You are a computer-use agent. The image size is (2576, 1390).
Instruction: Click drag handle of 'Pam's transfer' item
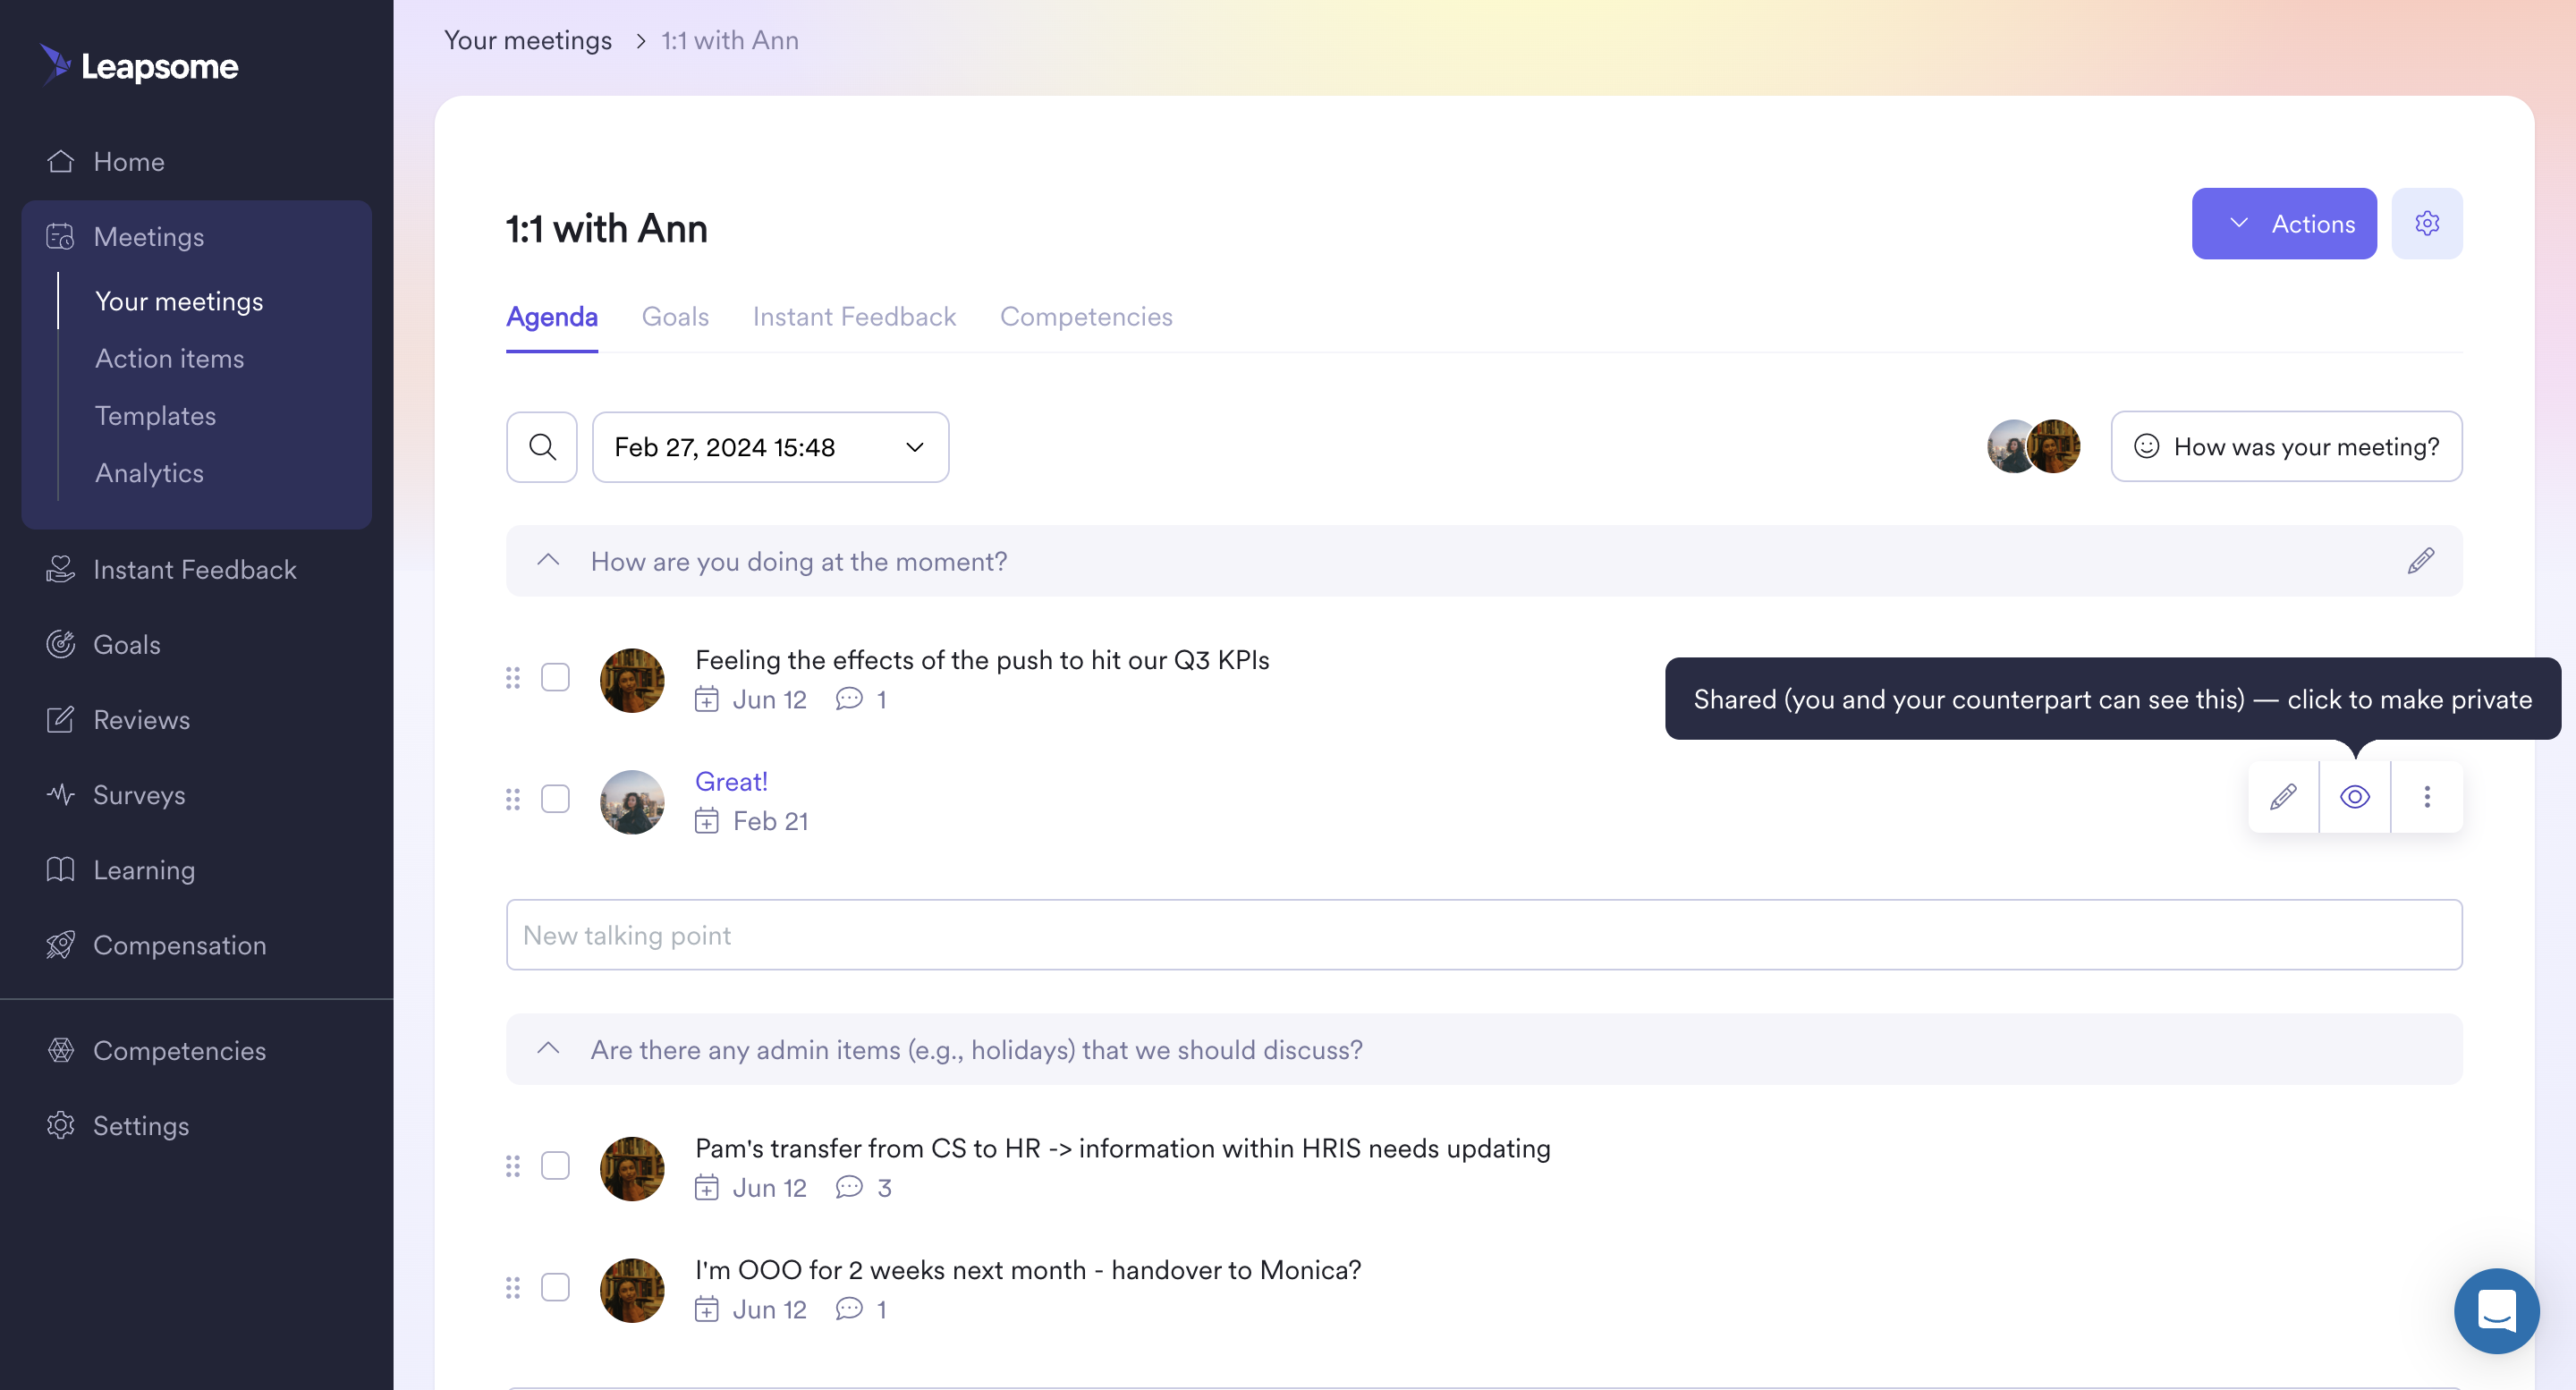point(513,1166)
